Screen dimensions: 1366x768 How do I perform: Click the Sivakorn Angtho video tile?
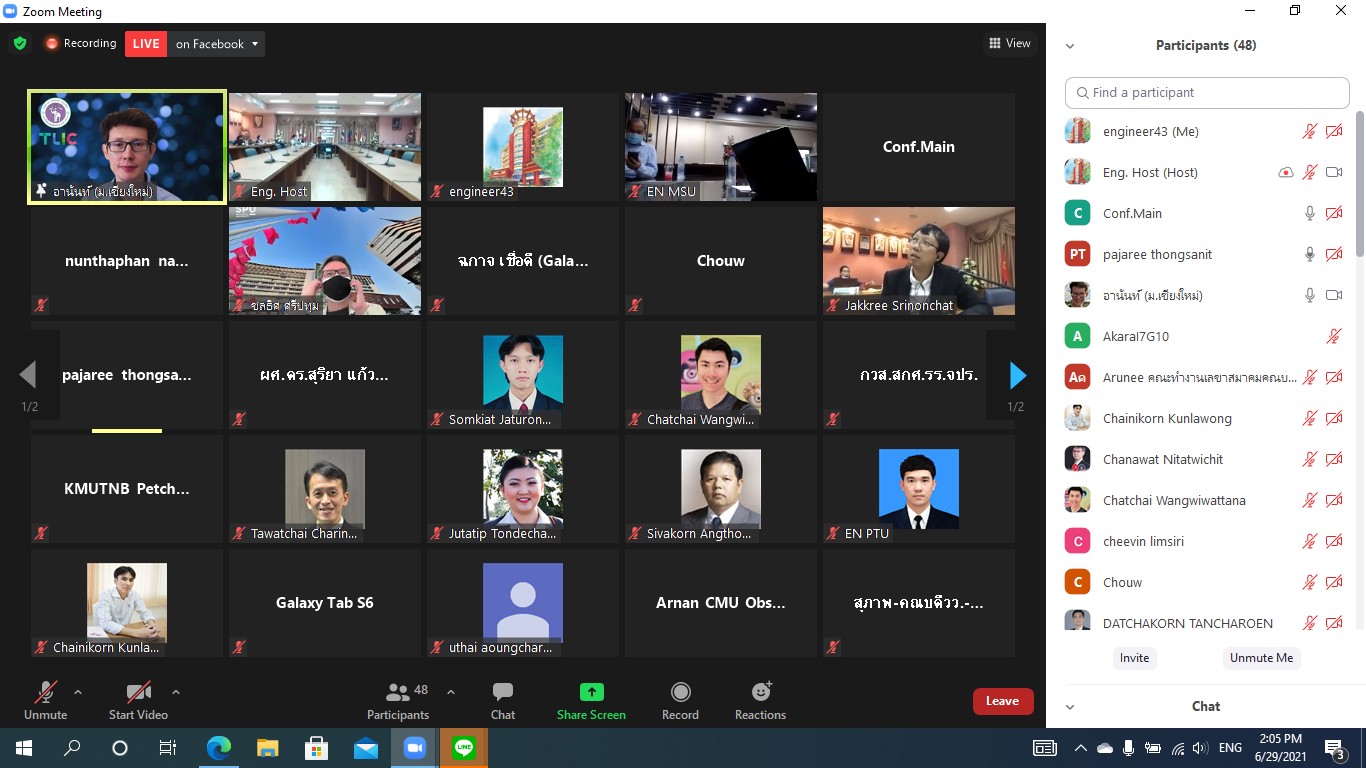721,489
